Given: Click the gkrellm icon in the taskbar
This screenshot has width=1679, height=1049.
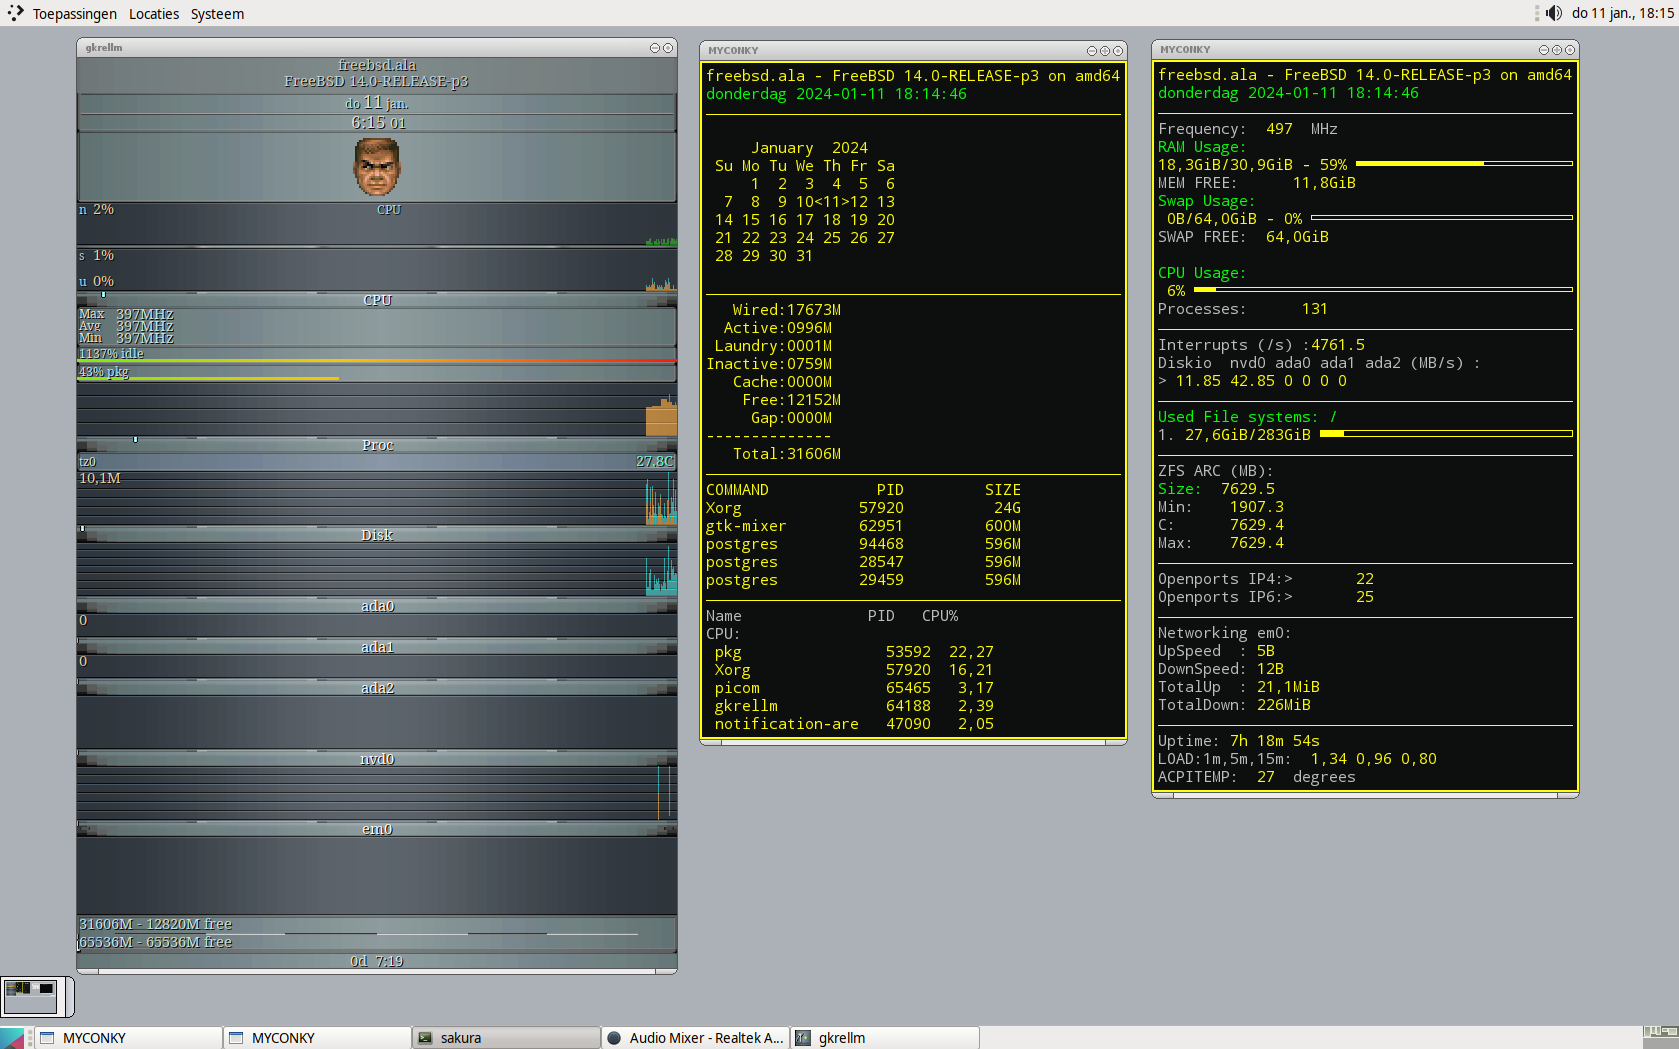Looking at the screenshot, I should pyautogui.click(x=803, y=1038).
